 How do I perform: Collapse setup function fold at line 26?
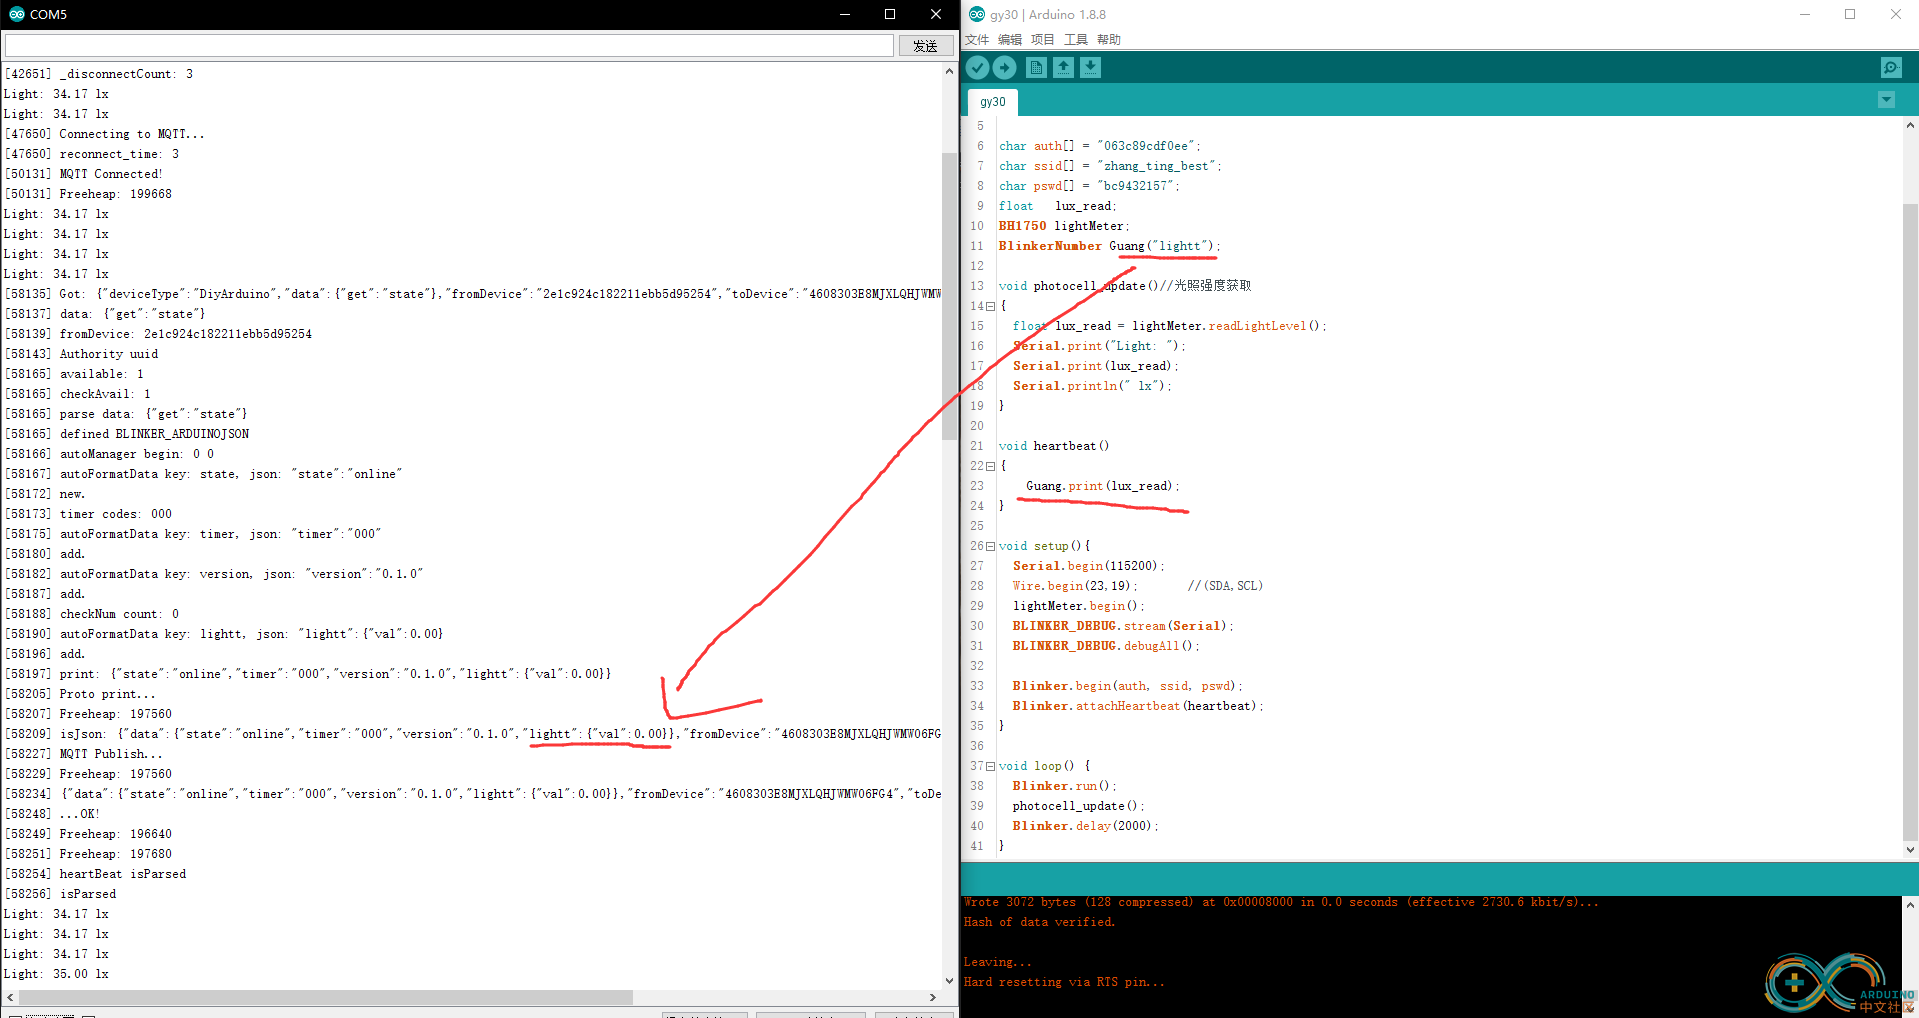tap(990, 546)
